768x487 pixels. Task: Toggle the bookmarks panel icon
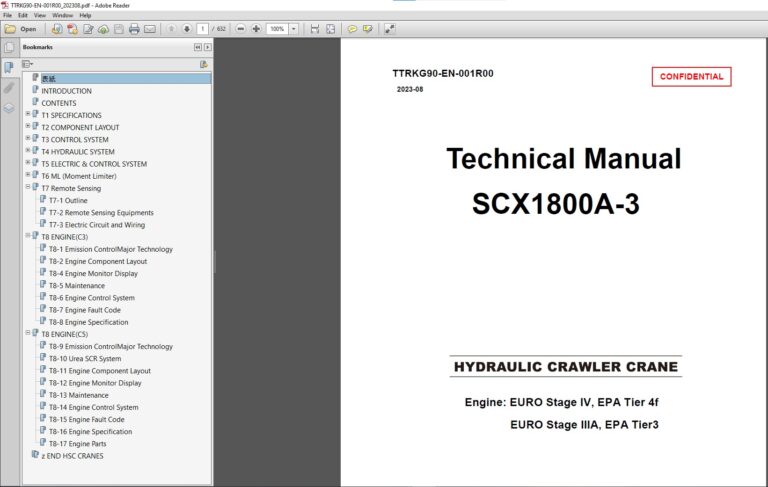coord(9,67)
